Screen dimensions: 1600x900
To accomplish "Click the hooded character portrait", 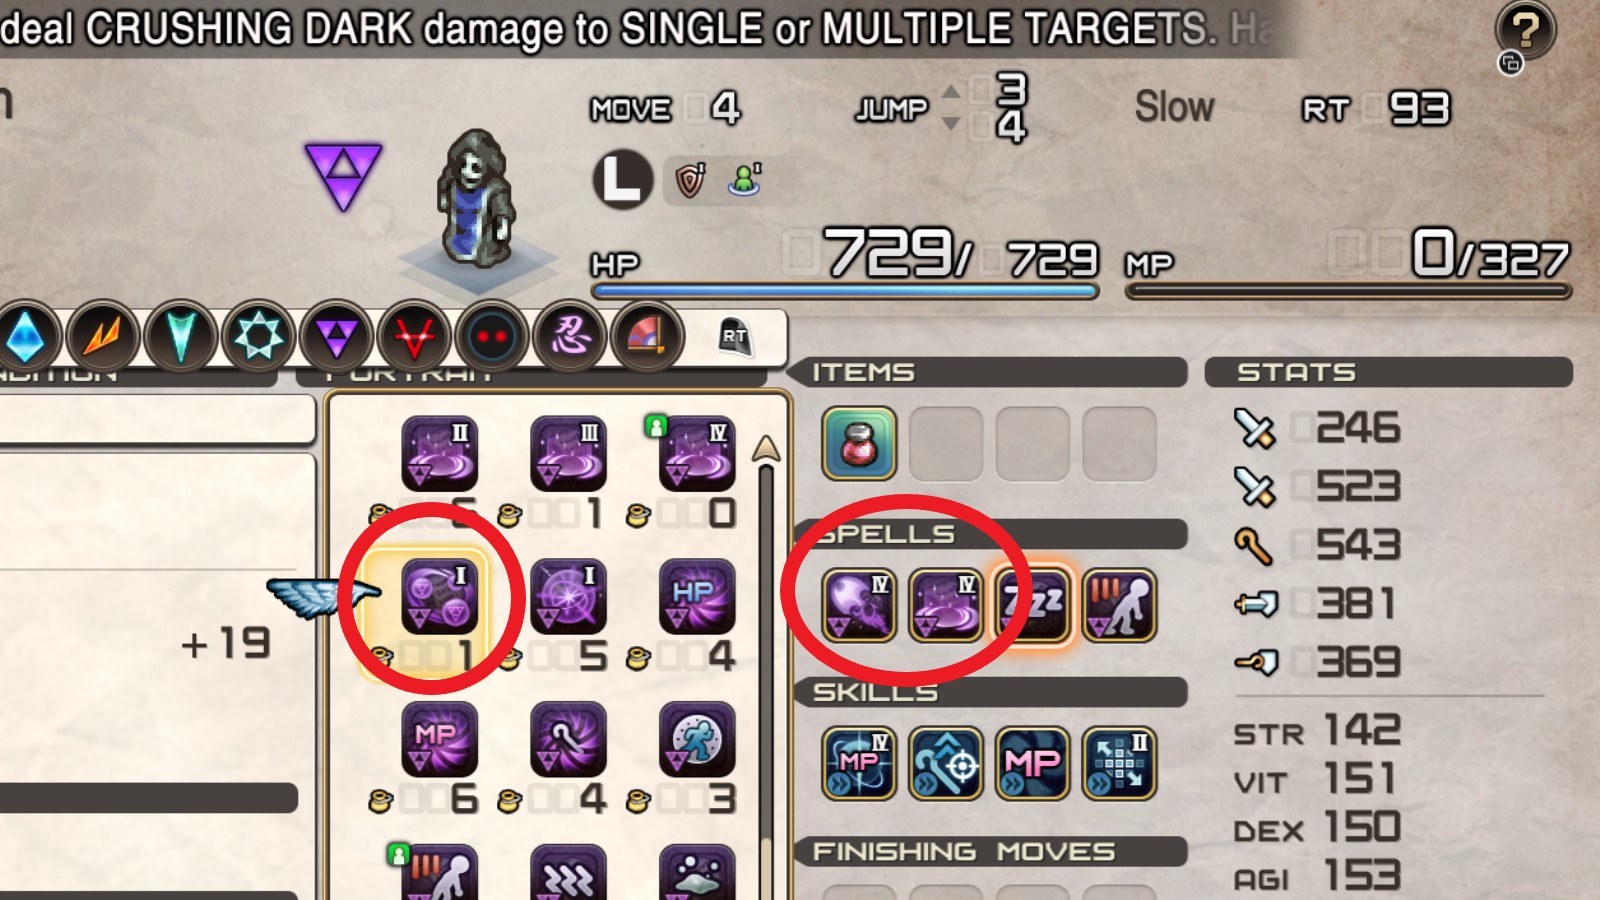I will tap(476, 197).
